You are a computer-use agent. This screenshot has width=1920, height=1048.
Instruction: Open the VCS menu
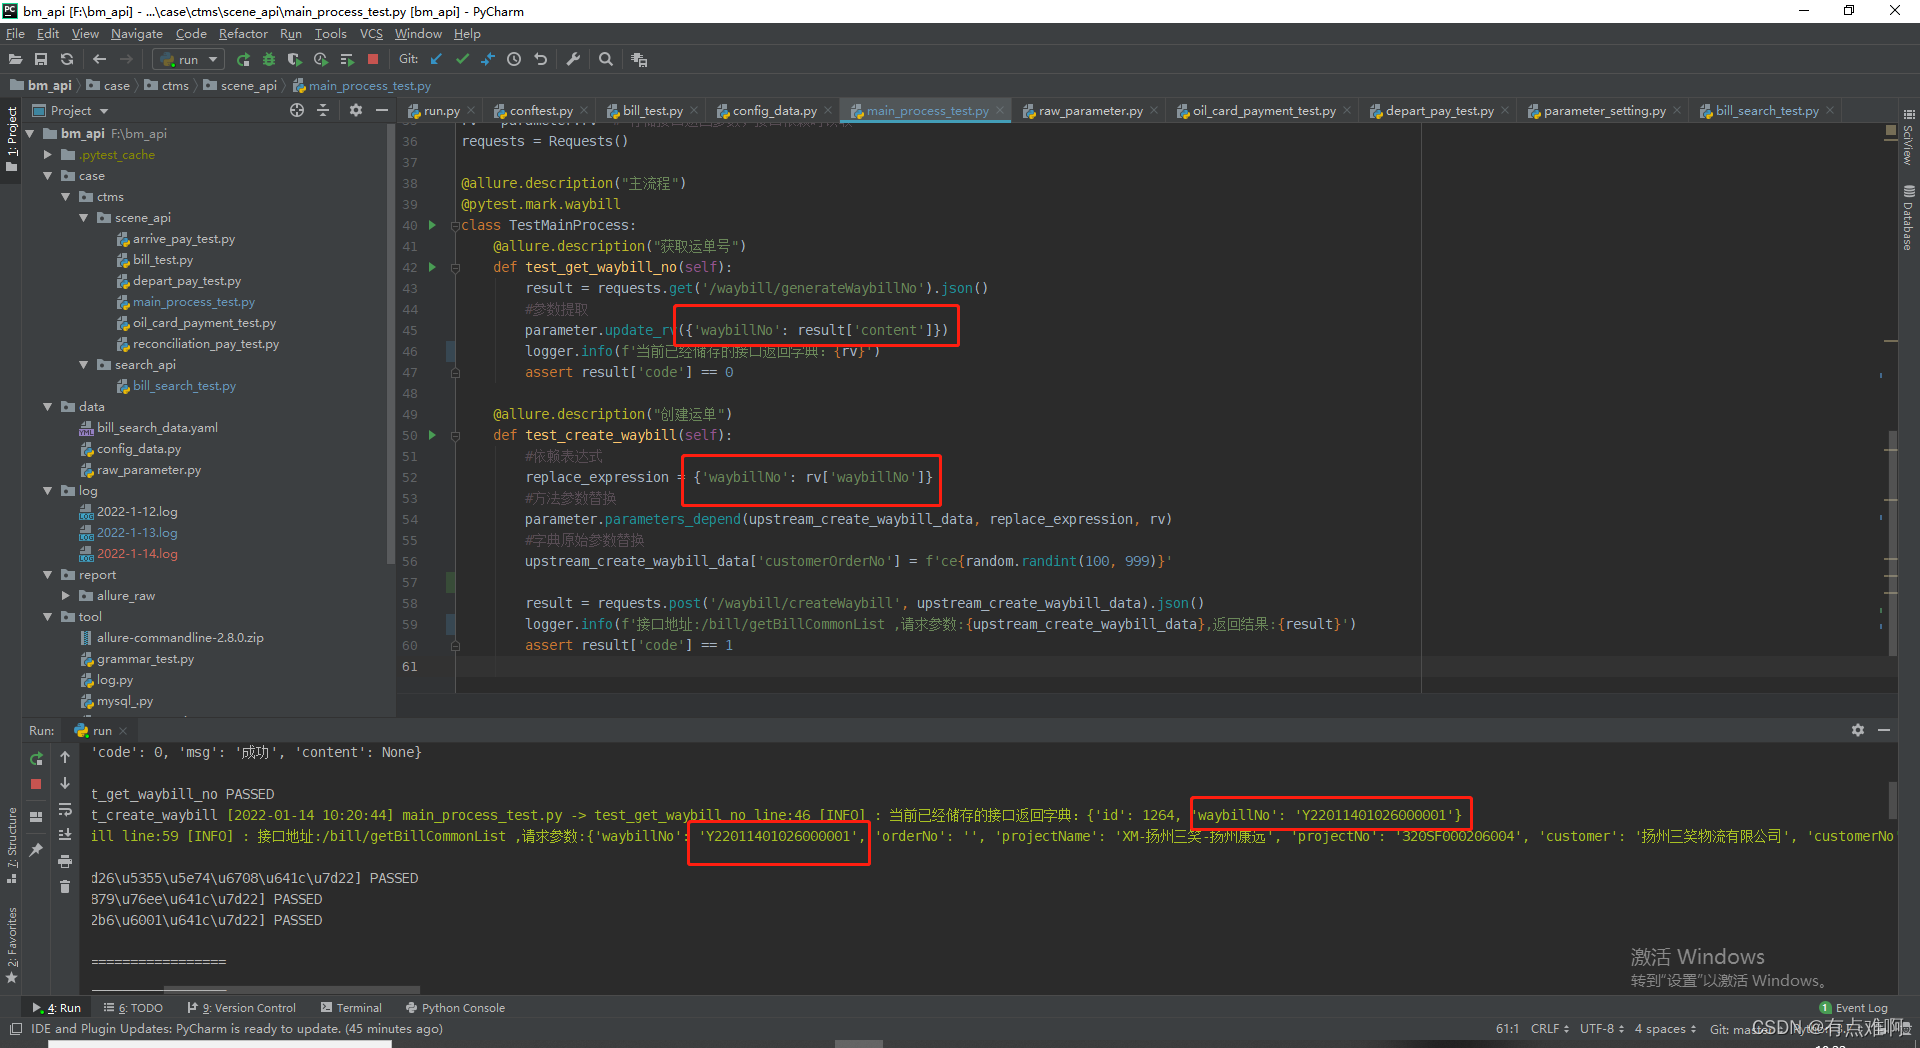371,34
